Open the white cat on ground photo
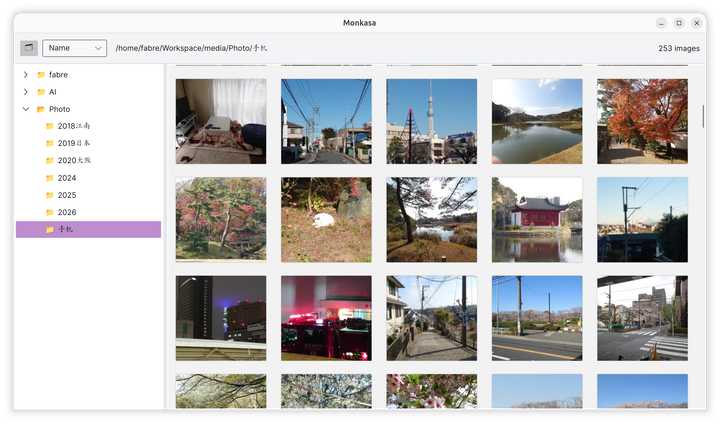This screenshot has width=720, height=423. tap(326, 220)
